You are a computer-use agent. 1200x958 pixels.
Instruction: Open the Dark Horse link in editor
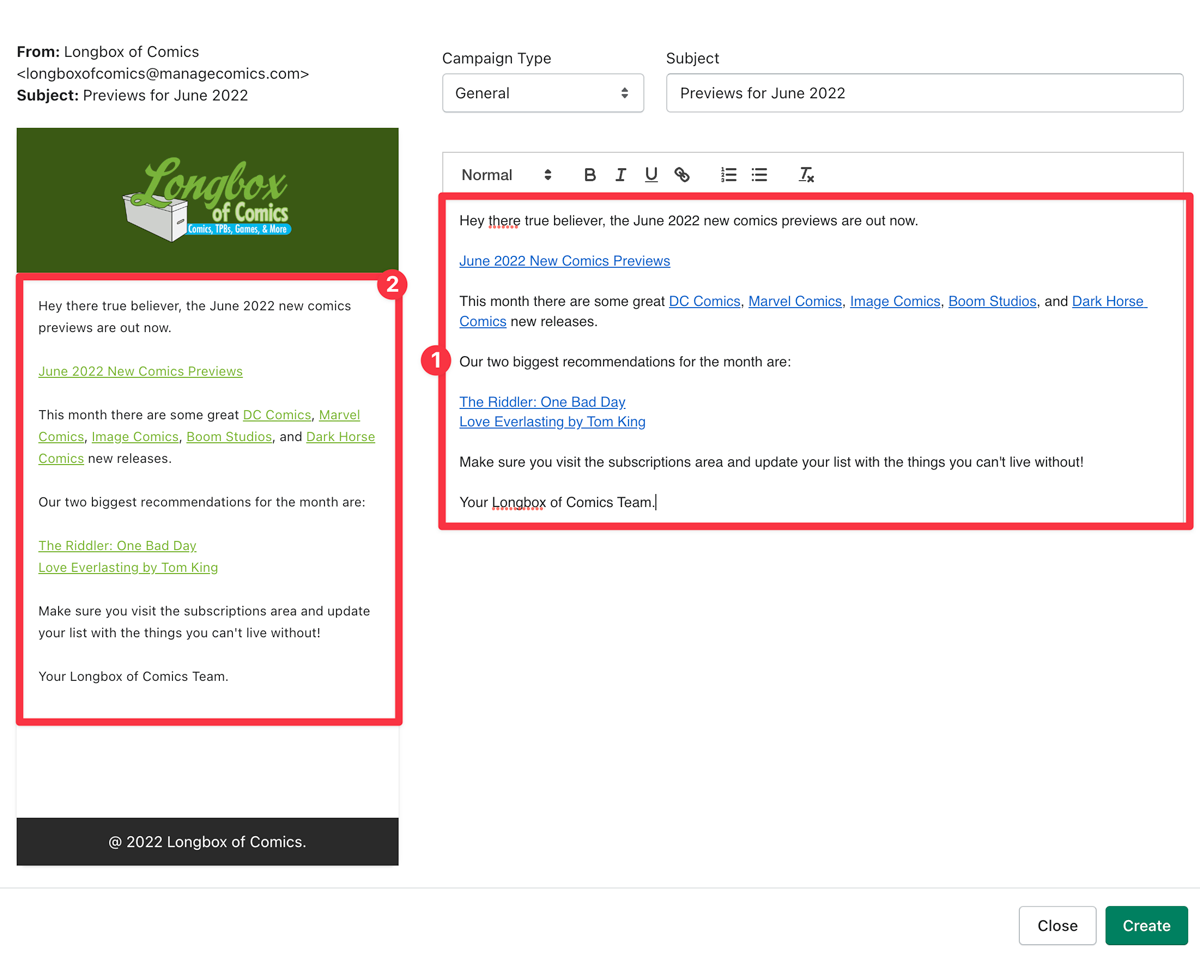[x=1109, y=301]
